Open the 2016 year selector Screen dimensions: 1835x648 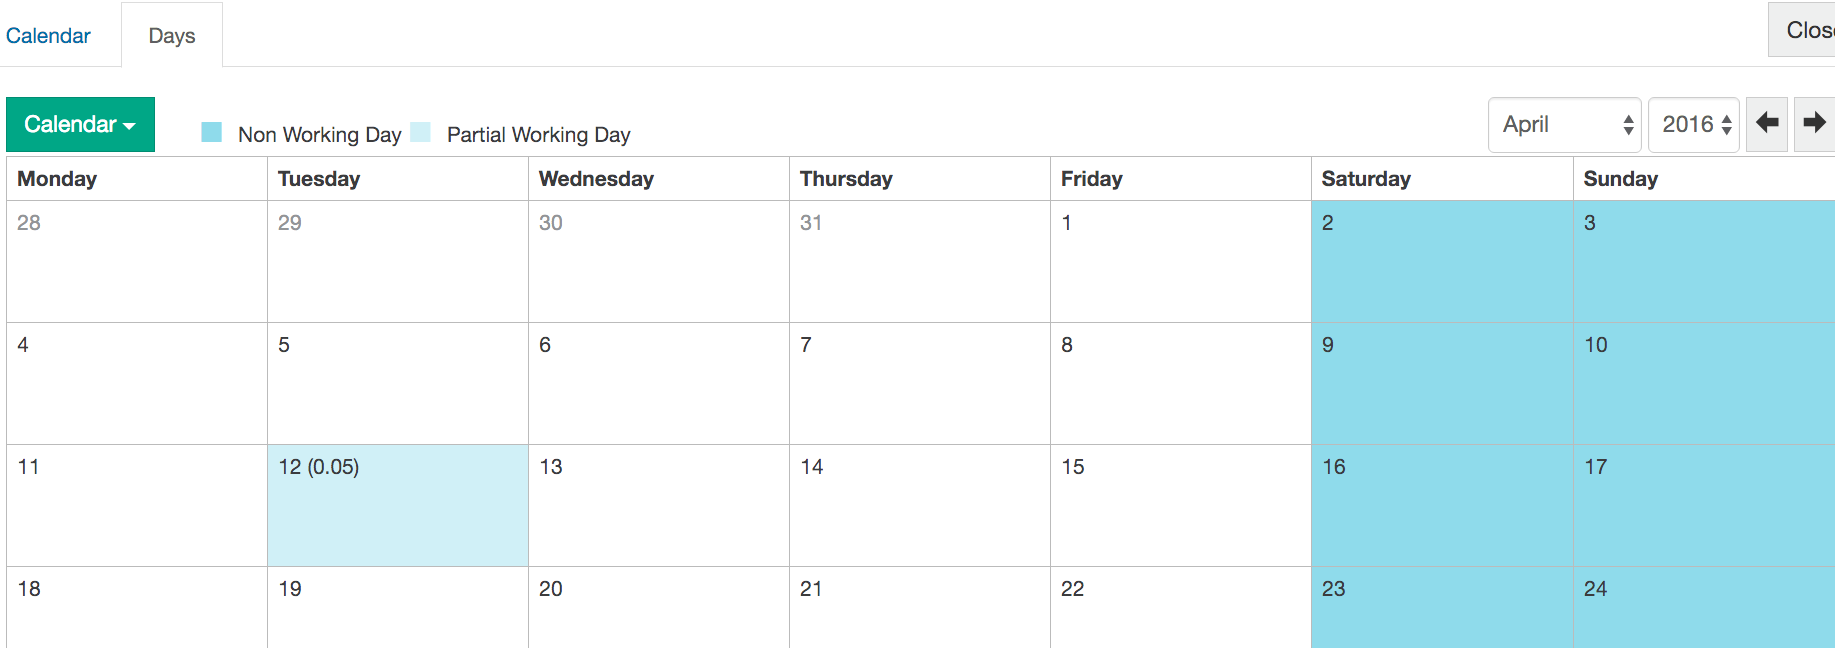[x=1694, y=124]
